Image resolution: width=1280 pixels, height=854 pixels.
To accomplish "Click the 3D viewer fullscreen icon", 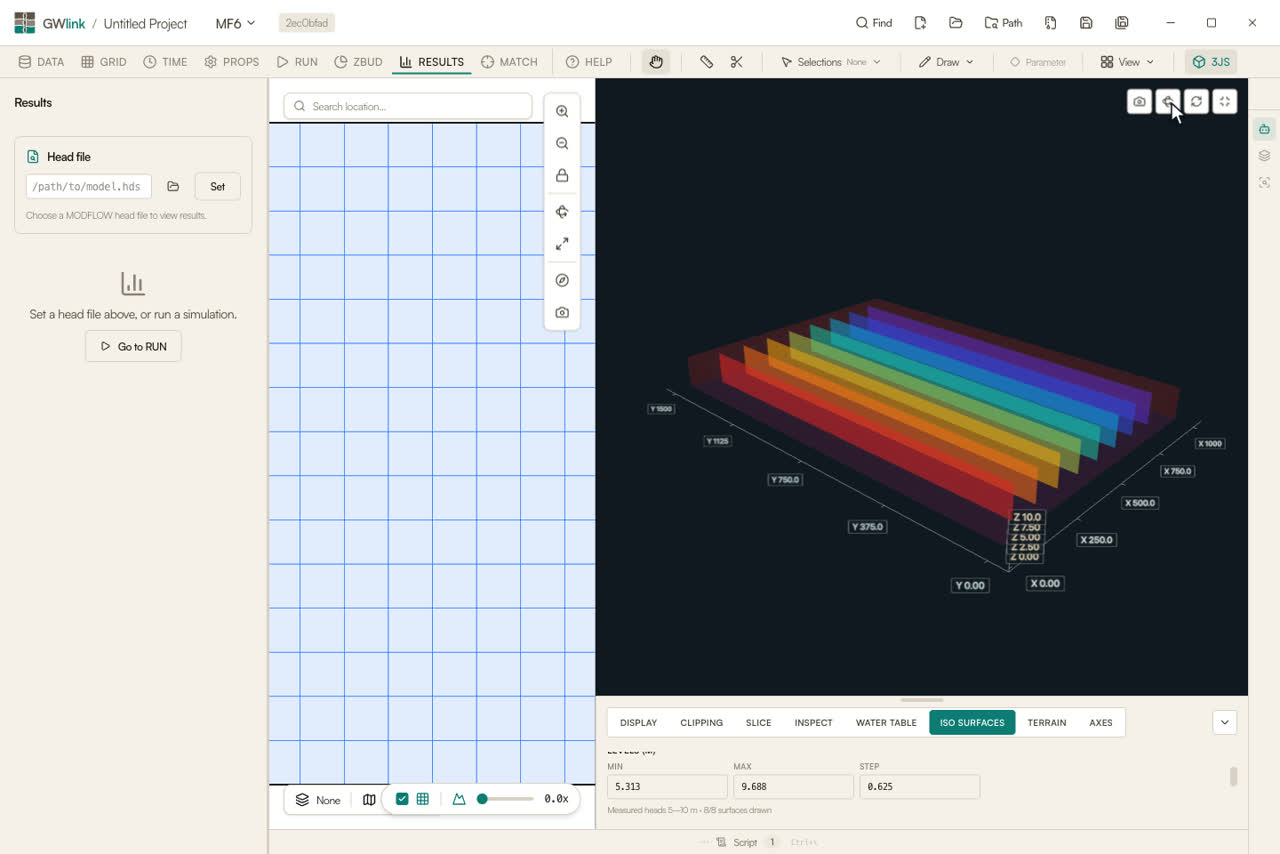I will [x=1225, y=102].
